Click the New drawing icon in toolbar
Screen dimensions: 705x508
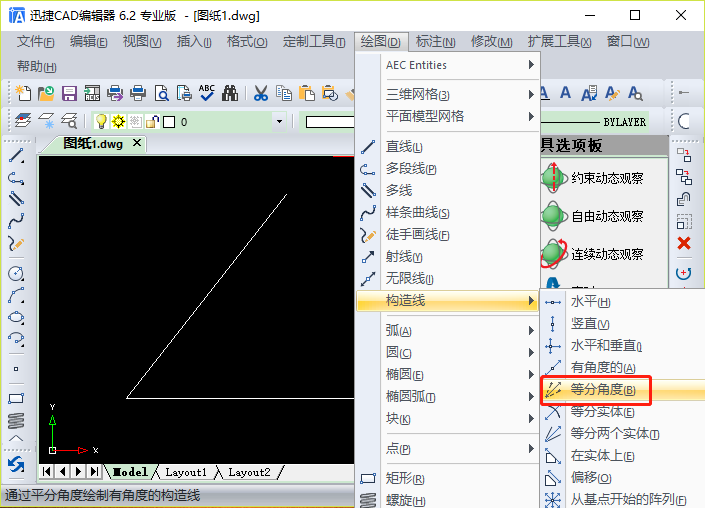tap(23, 93)
